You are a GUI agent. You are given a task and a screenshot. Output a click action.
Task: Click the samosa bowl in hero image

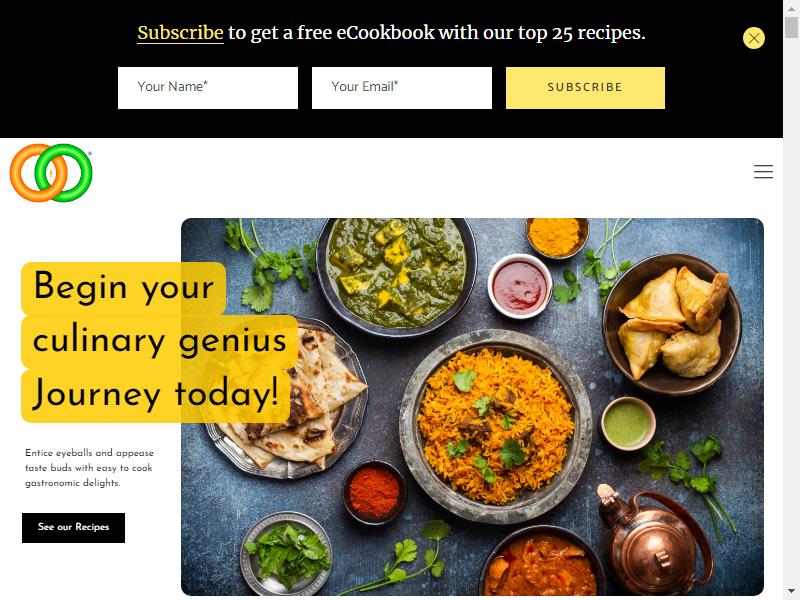[672, 324]
